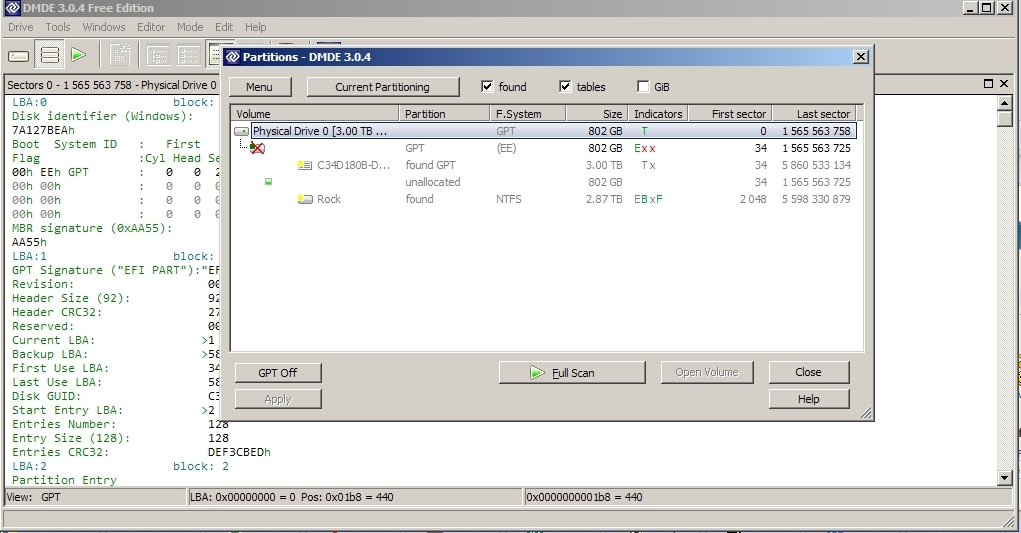
Task: Click the Rock volume drive icon
Action: pyautogui.click(x=305, y=199)
